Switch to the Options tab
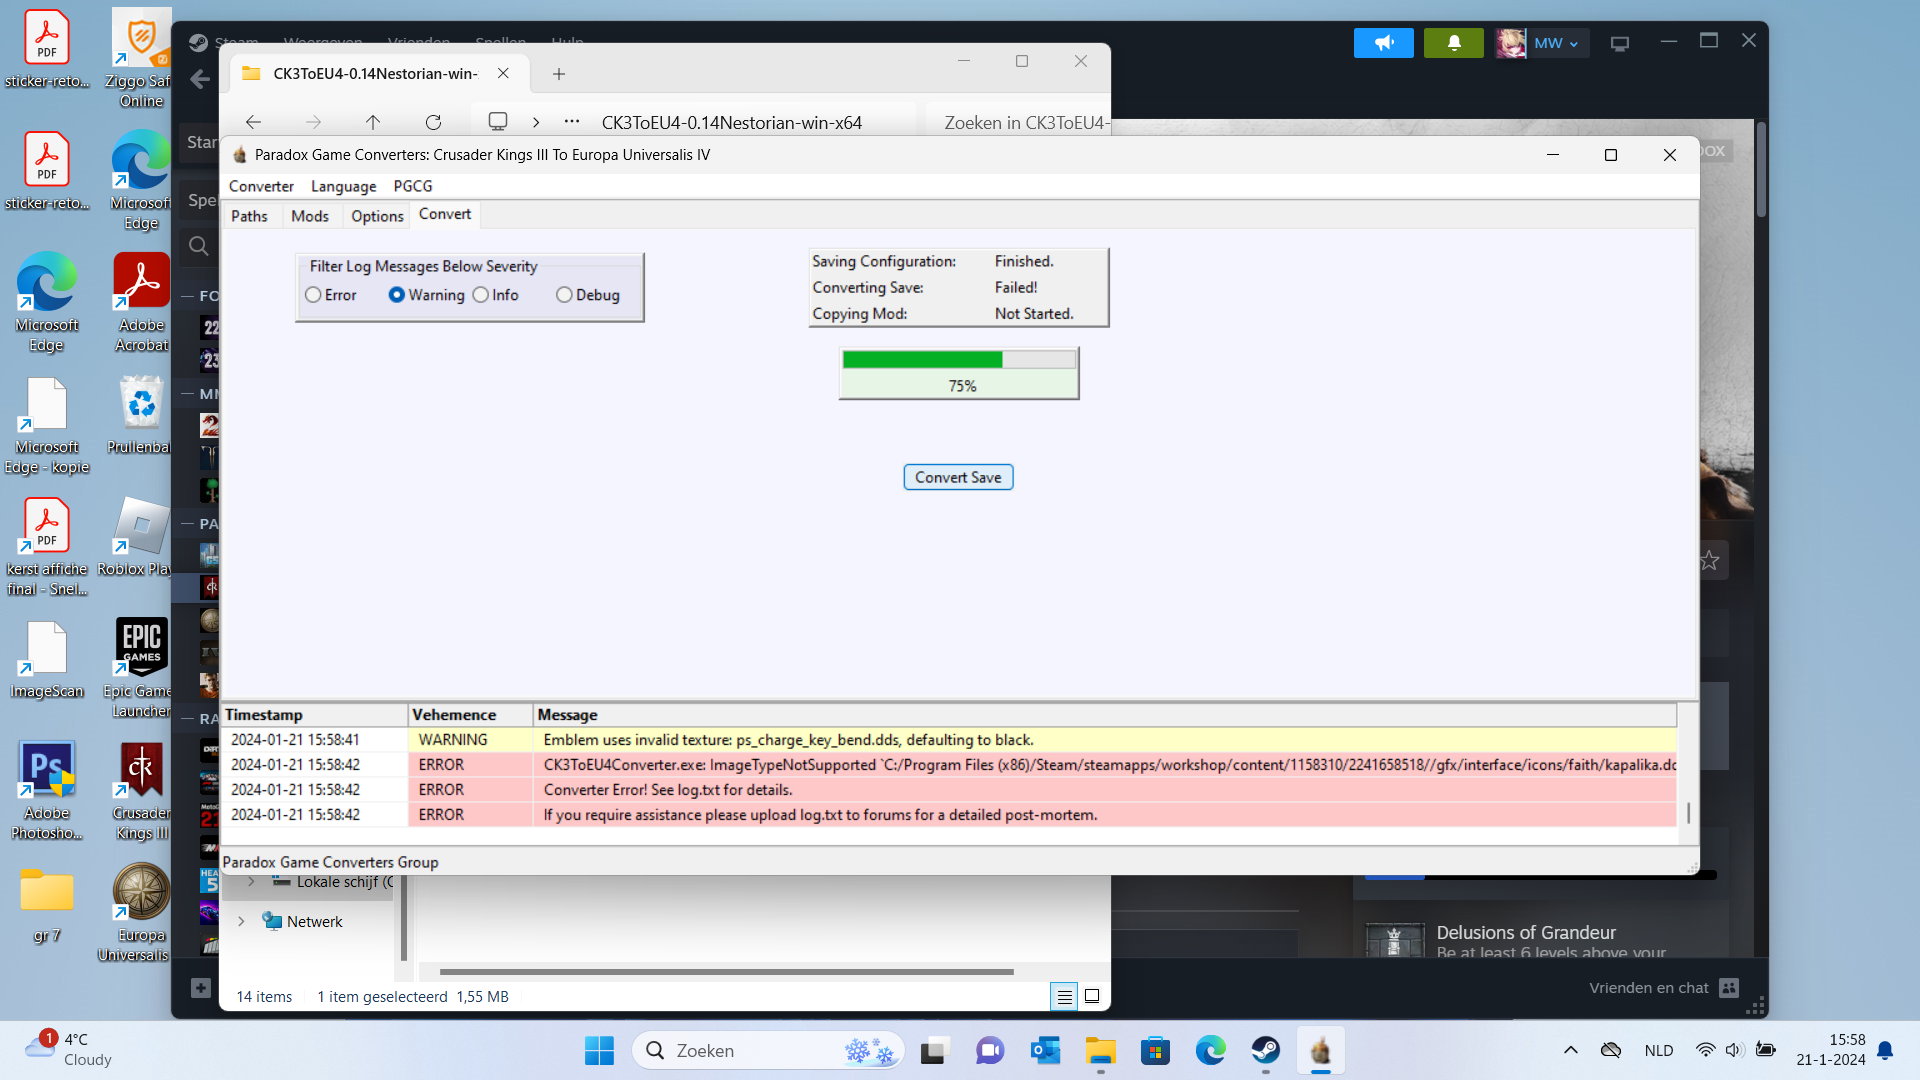Image resolution: width=1920 pixels, height=1080 pixels. pyautogui.click(x=377, y=216)
